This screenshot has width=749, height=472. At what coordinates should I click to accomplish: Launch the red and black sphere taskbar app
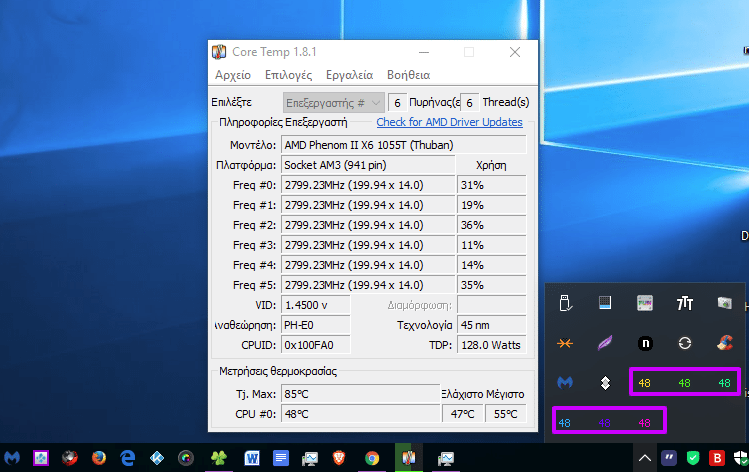coord(70,458)
